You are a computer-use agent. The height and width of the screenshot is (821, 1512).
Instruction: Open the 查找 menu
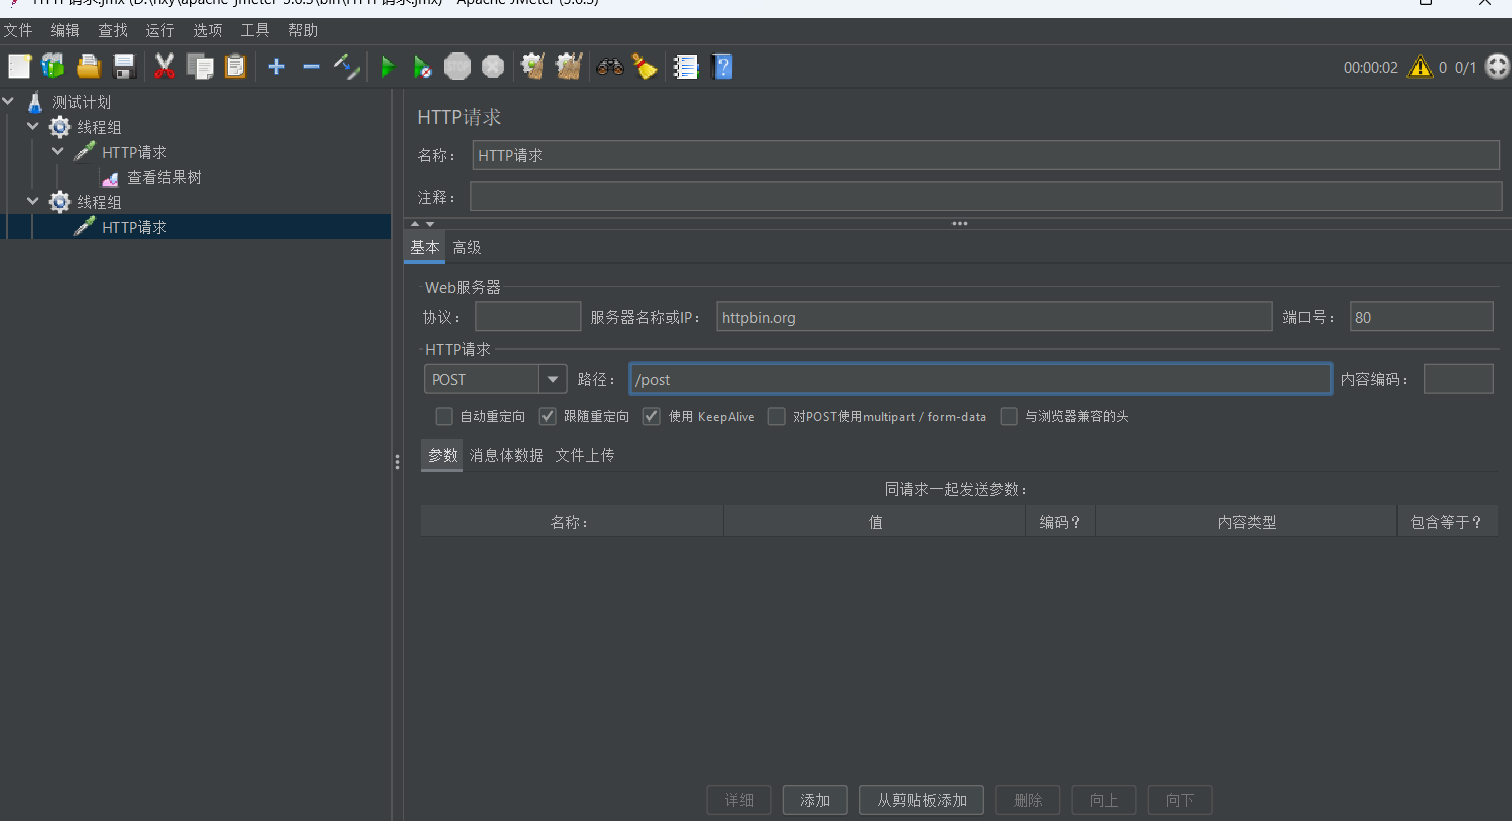[x=113, y=30]
